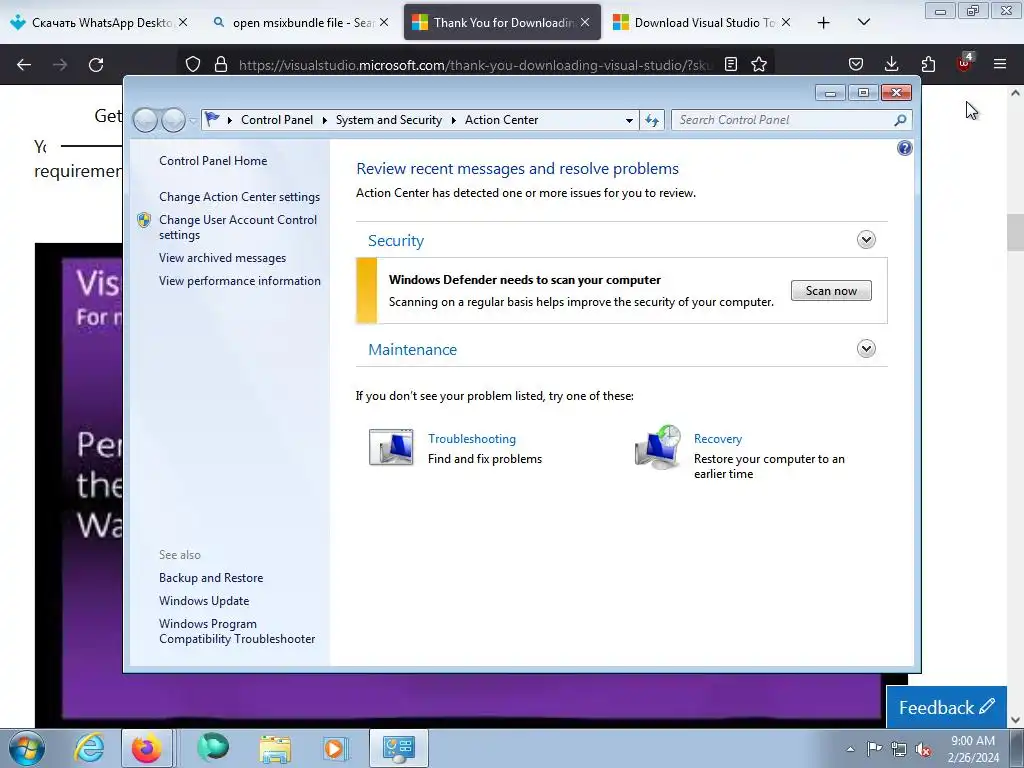Switch to the WhatsApp Desktop tab

pyautogui.click(x=100, y=23)
